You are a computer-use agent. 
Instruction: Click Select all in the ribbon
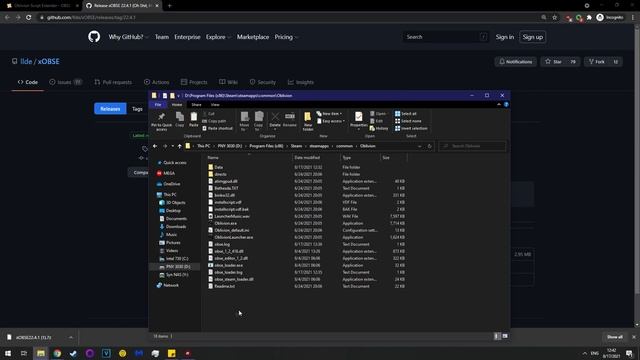(406, 114)
